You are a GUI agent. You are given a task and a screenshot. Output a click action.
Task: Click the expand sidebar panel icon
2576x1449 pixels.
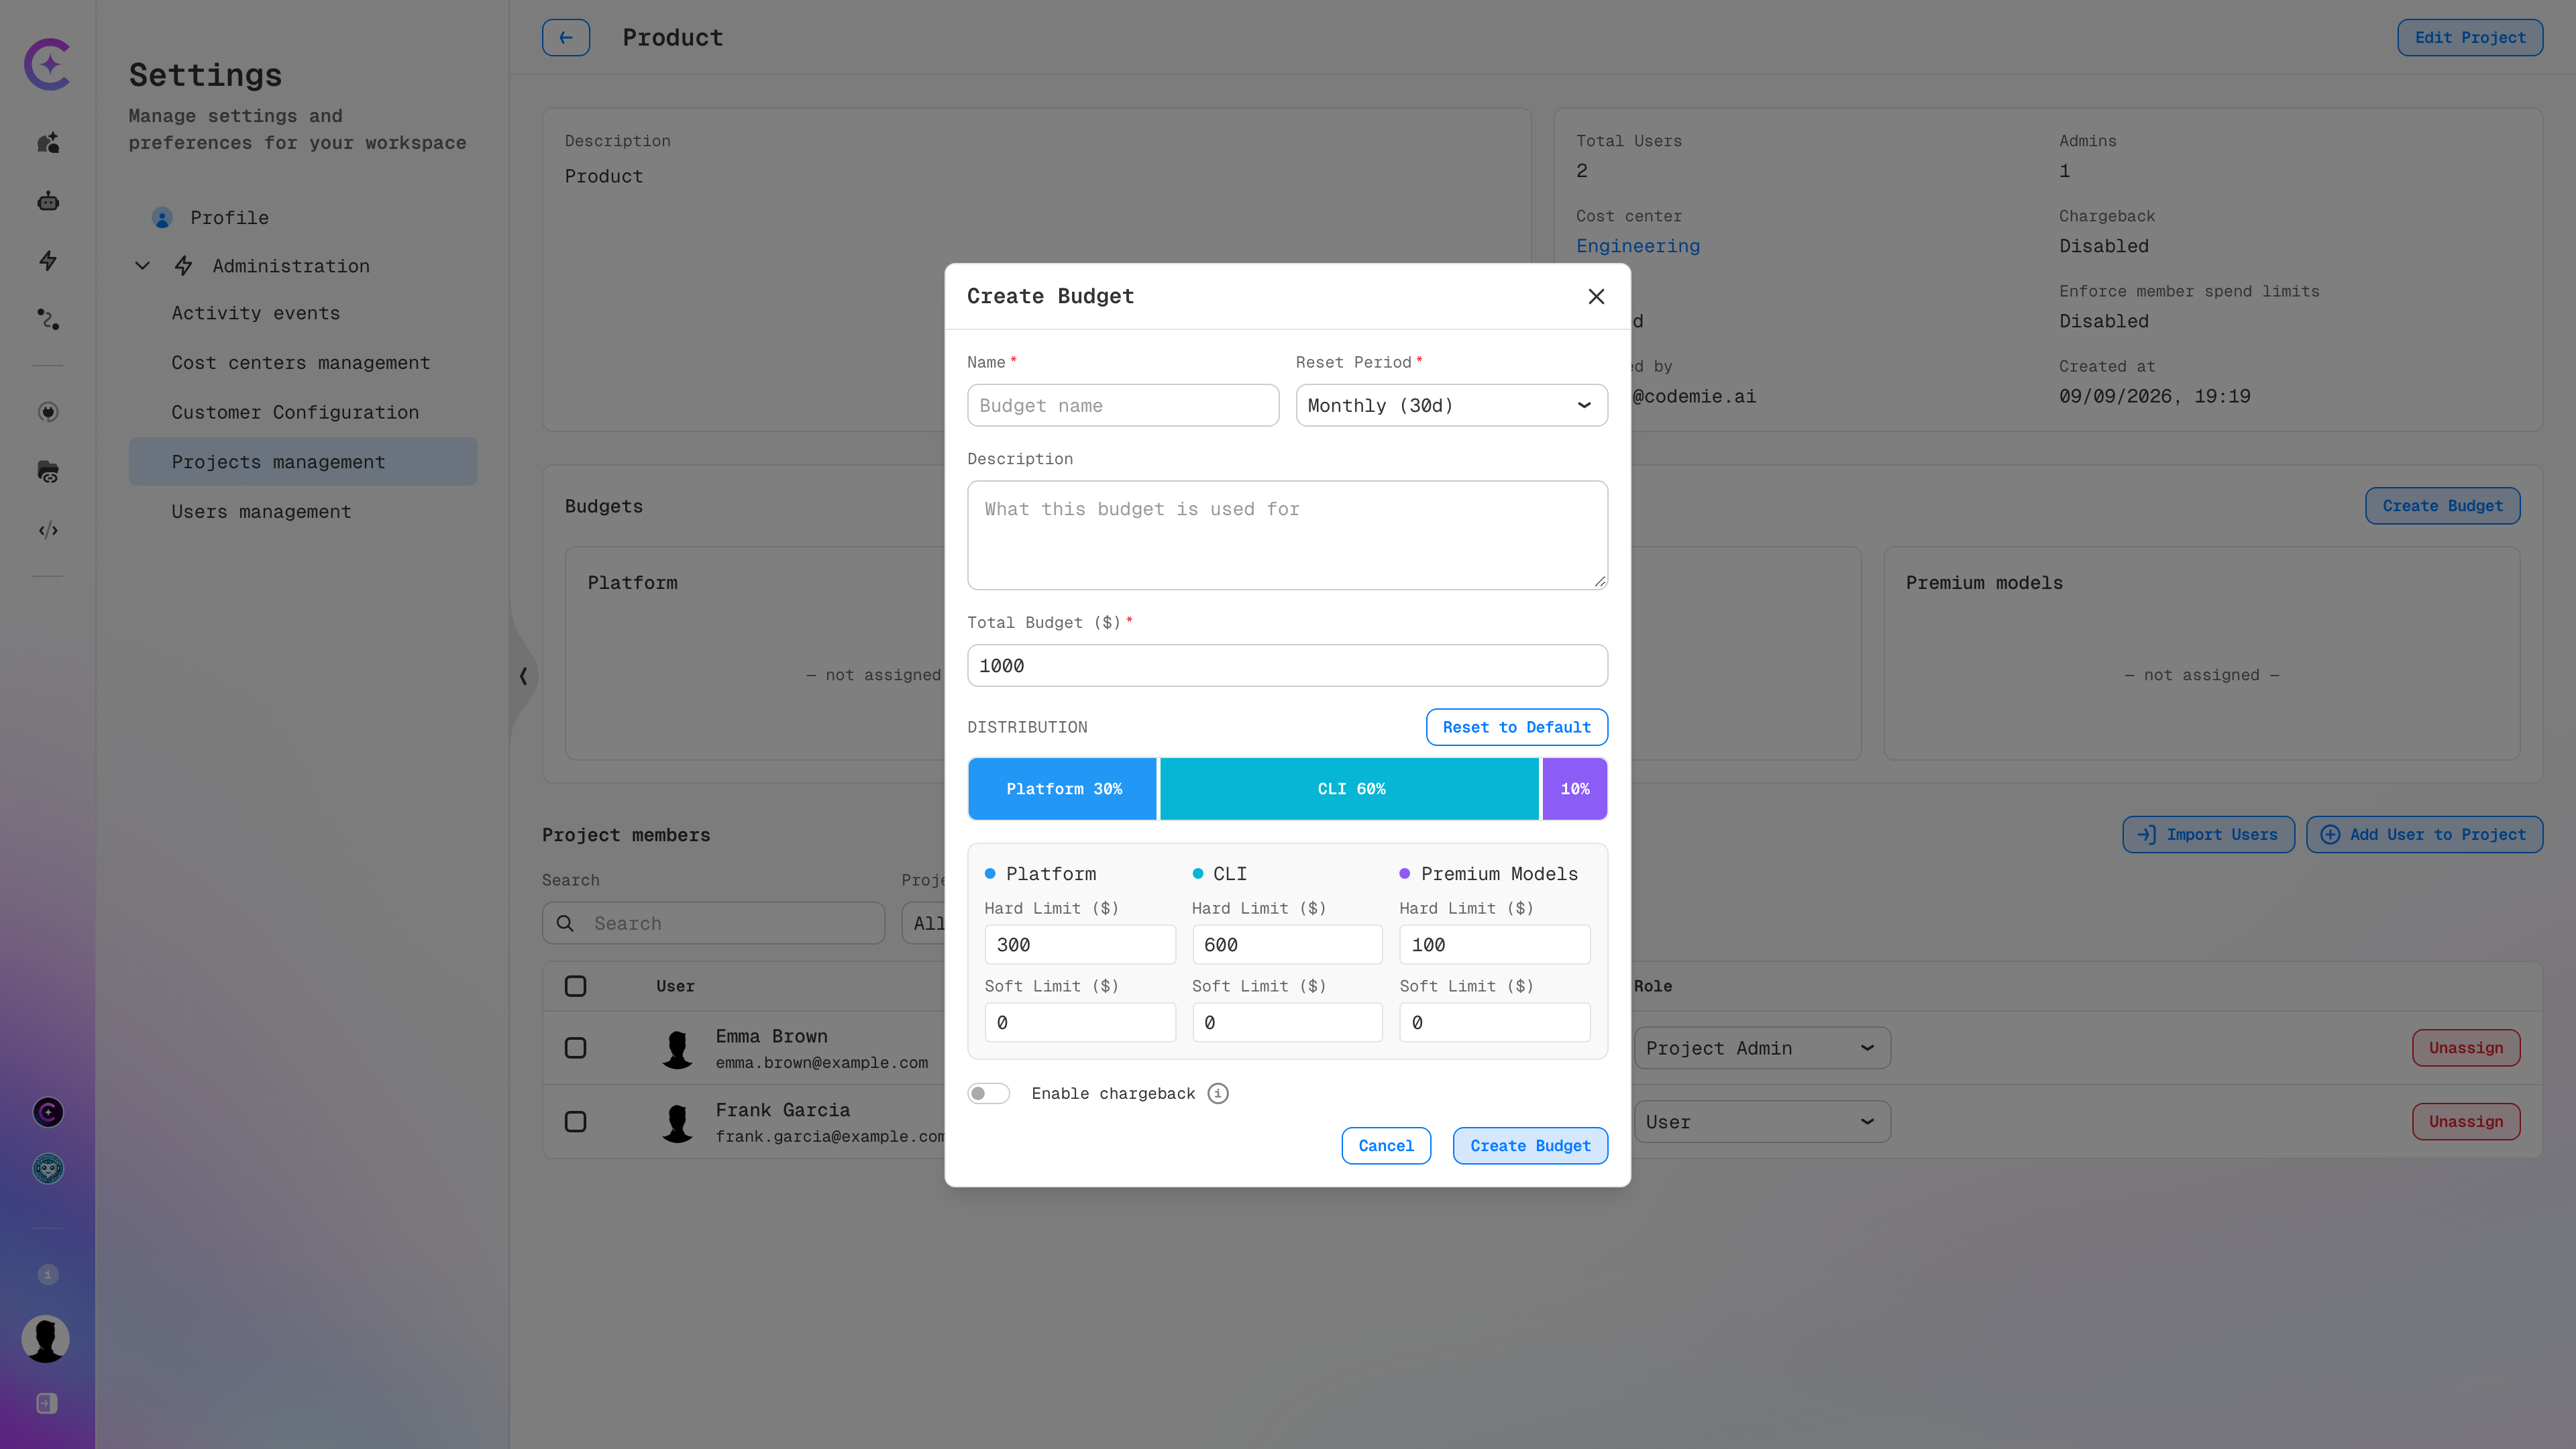click(47, 1403)
